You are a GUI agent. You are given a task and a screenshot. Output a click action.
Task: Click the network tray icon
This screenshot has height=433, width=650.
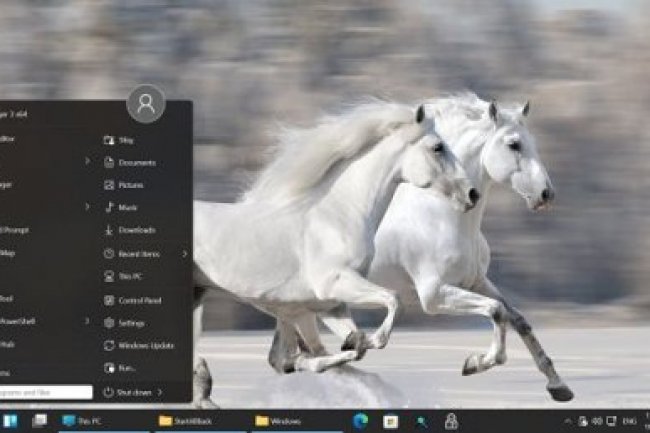point(583,421)
